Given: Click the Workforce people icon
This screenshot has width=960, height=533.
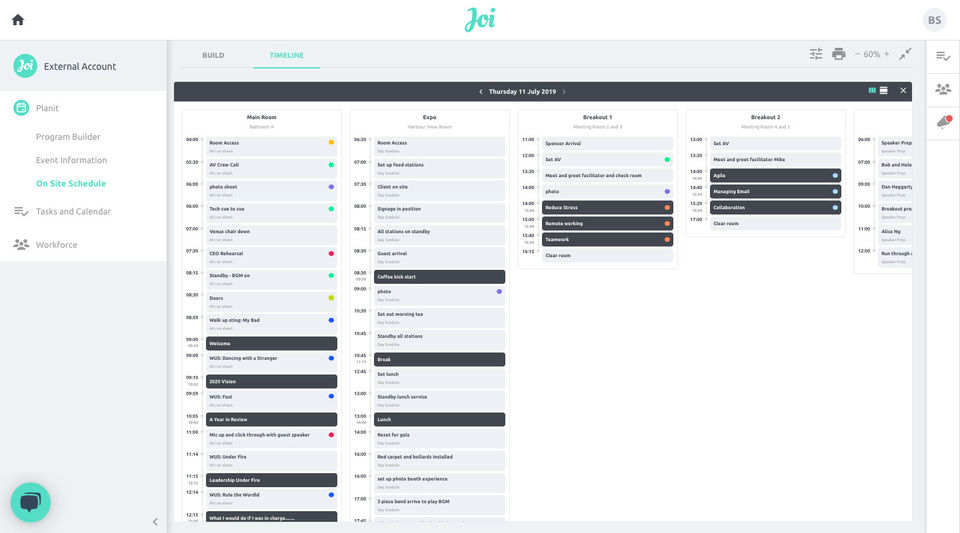Looking at the screenshot, I should pyautogui.click(x=21, y=244).
